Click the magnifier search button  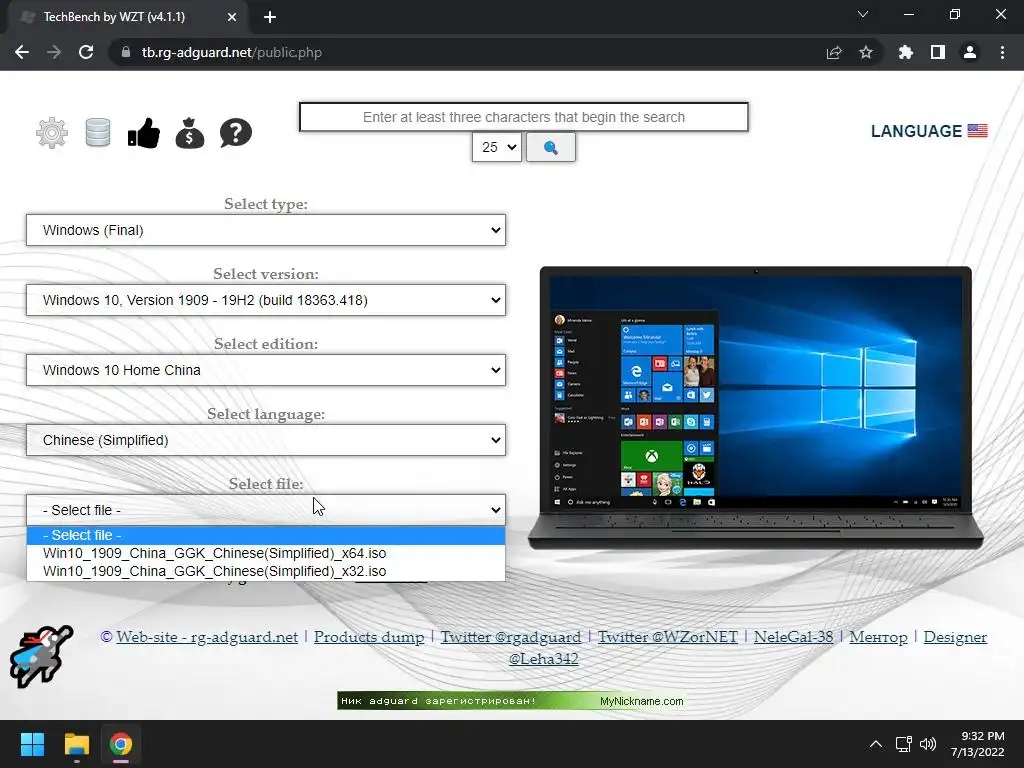551,148
